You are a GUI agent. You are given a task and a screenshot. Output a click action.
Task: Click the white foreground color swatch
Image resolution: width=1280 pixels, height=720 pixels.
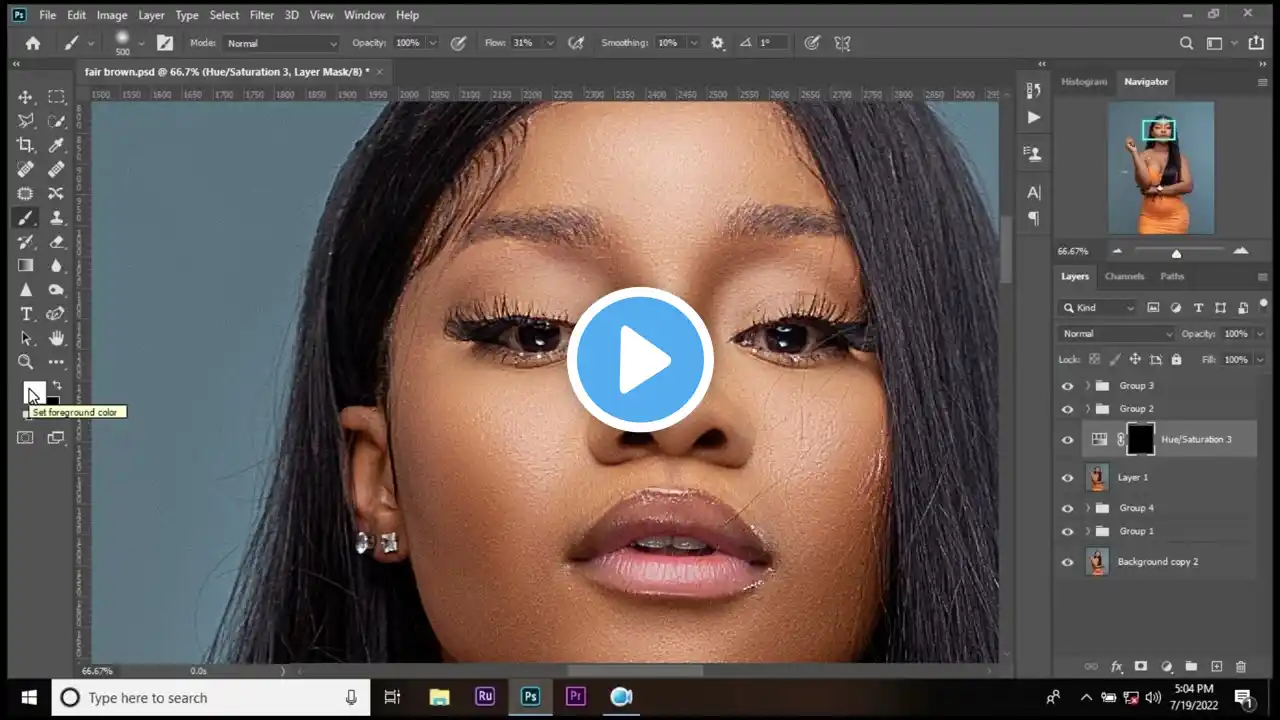(33, 391)
